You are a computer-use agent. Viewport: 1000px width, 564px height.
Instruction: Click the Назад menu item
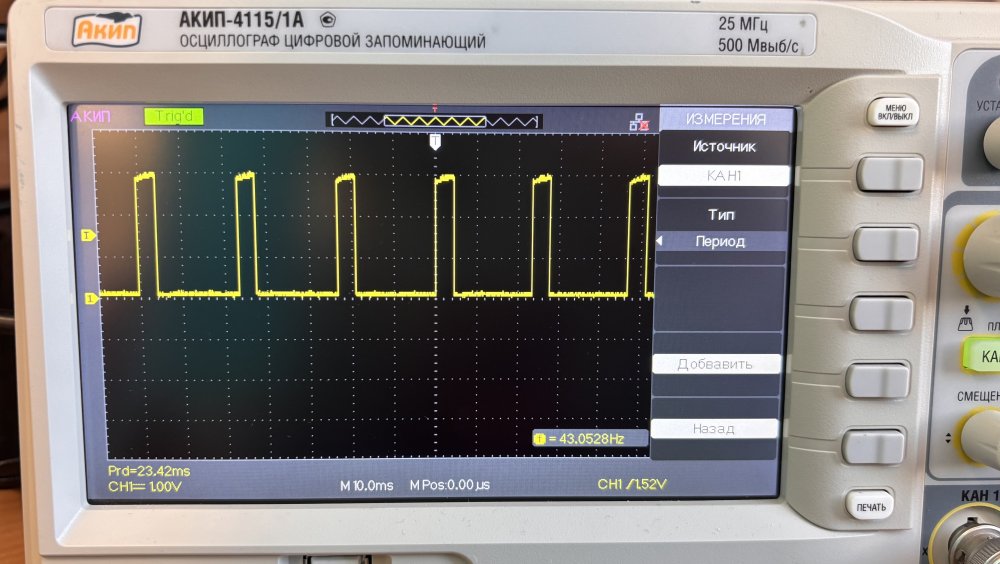tap(714, 429)
